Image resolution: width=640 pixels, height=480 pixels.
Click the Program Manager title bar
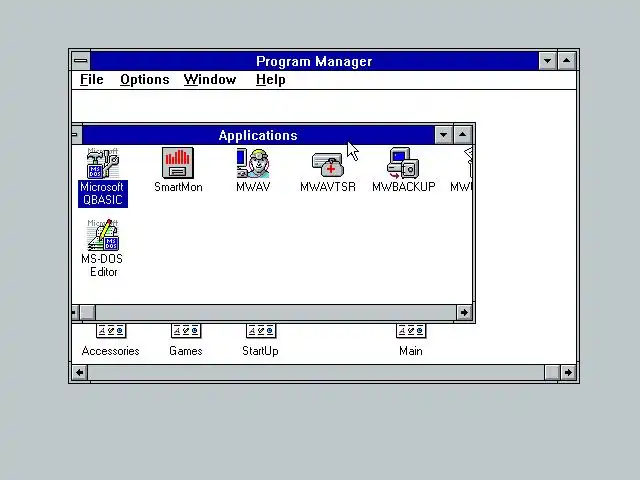coord(314,61)
